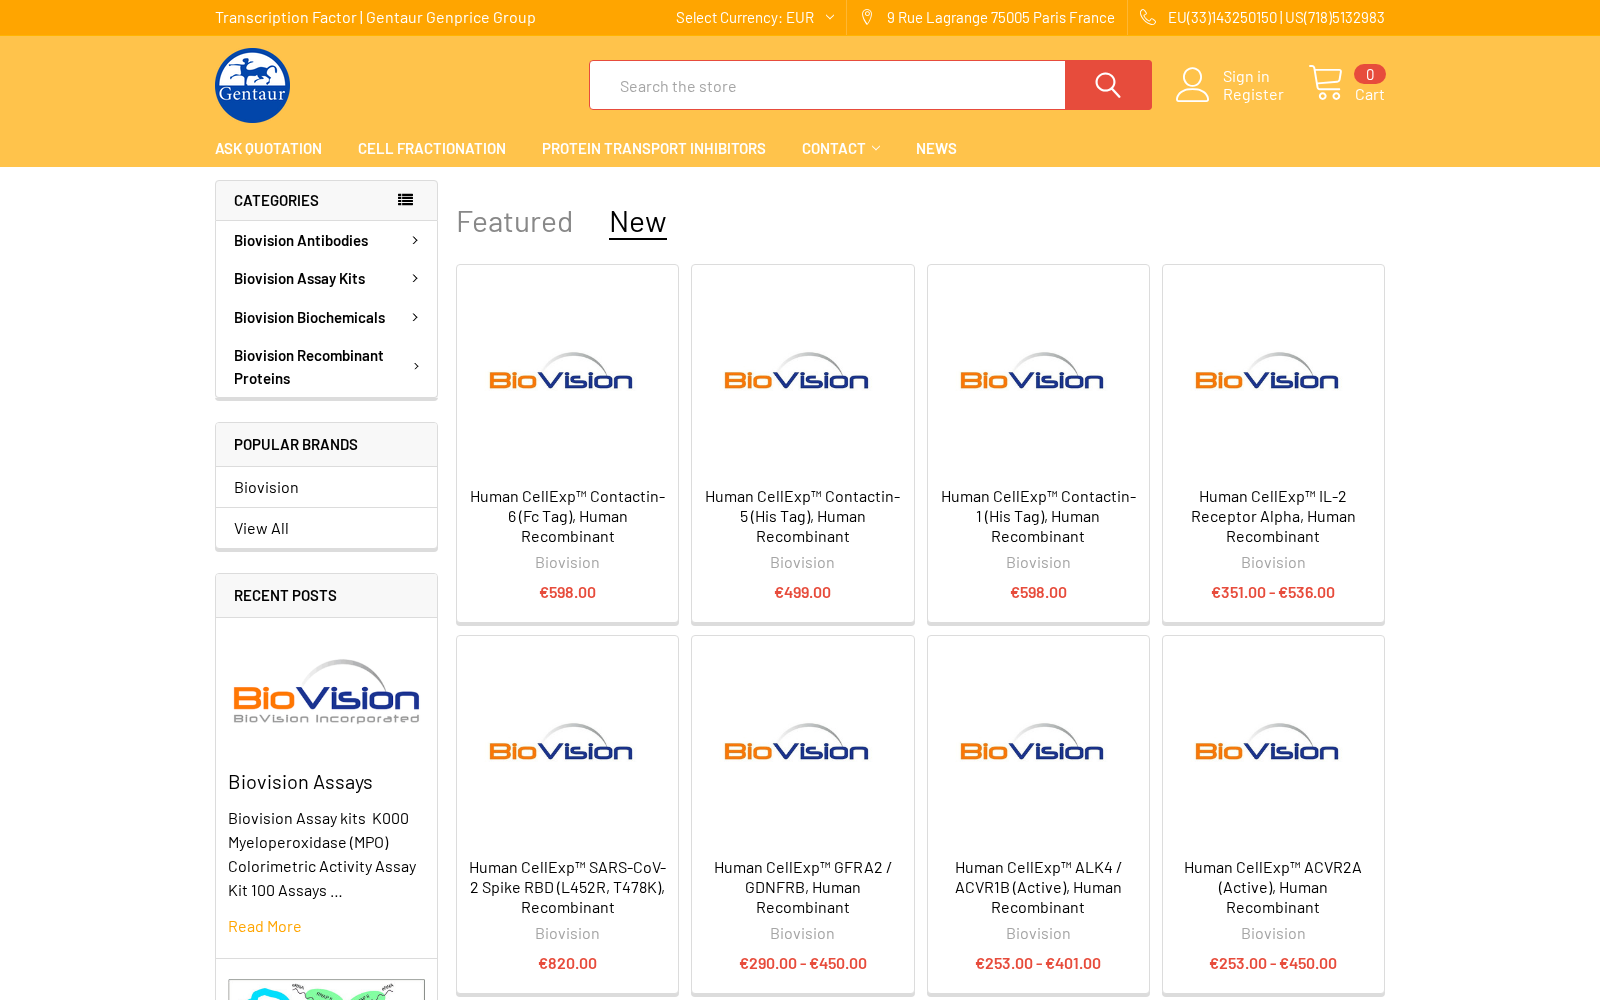Click the red search magnifier button
The width and height of the screenshot is (1600, 1000).
point(1108,85)
